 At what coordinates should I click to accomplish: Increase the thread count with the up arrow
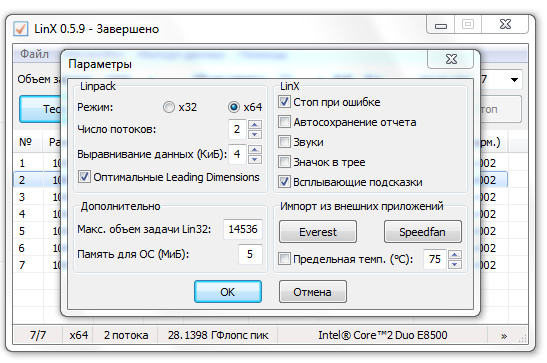255,124
